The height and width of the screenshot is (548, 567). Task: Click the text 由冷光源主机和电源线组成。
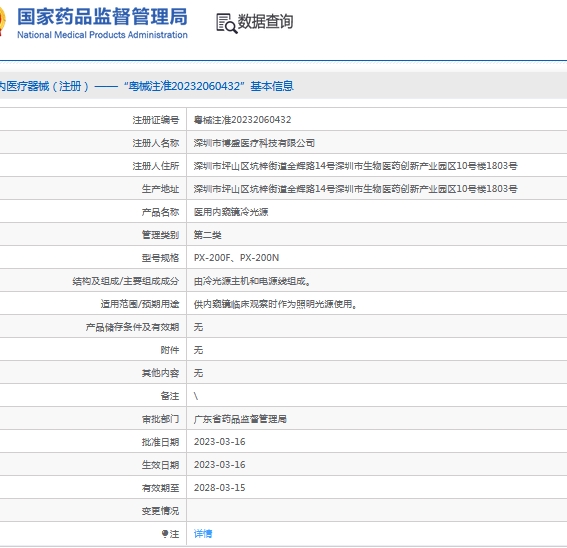click(x=252, y=281)
